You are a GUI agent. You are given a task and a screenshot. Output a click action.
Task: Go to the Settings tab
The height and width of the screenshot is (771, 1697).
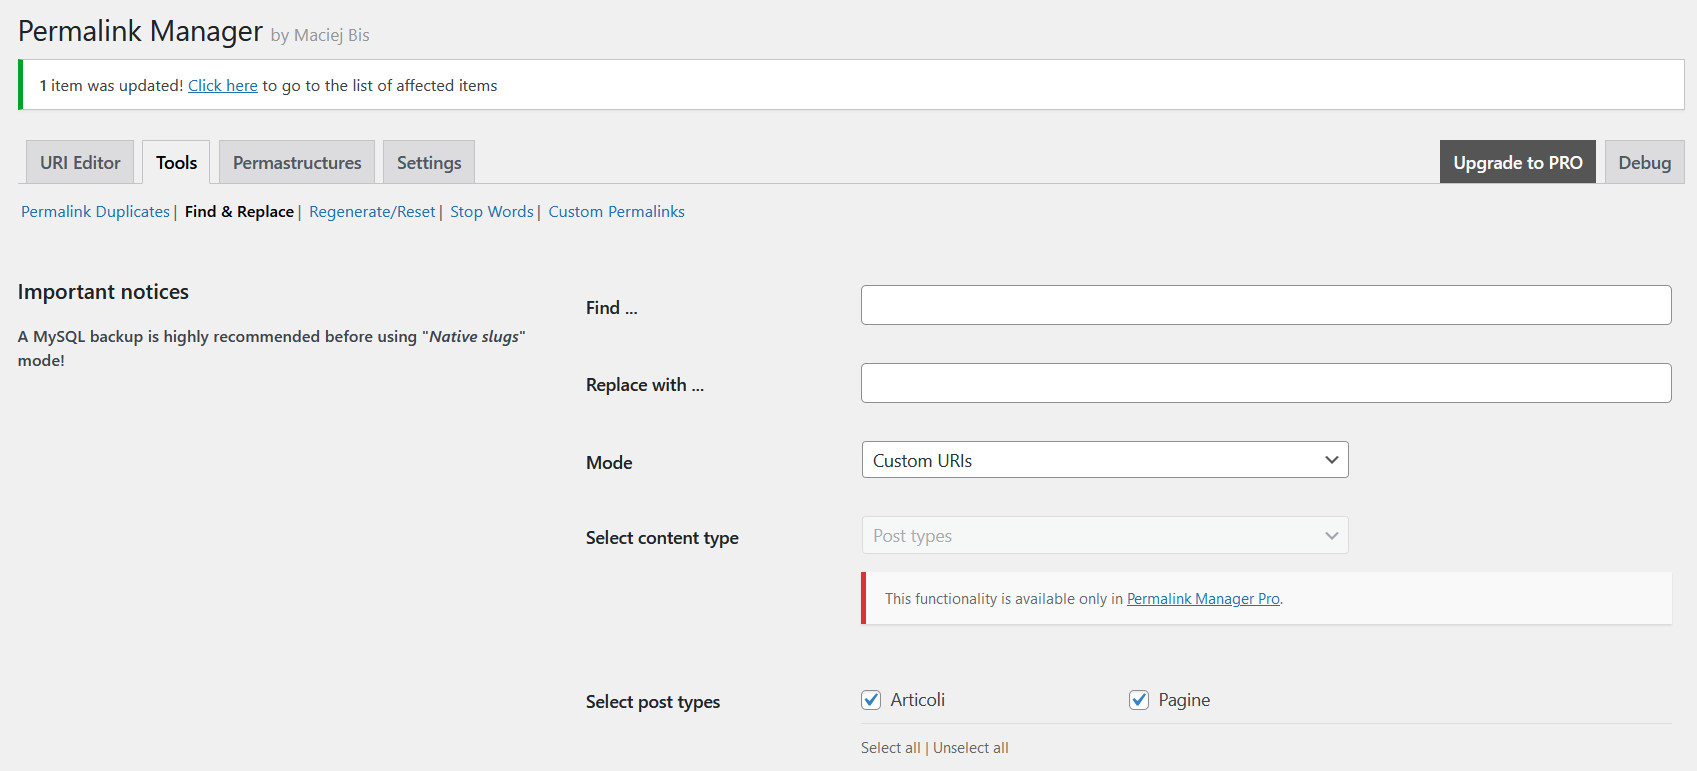[429, 162]
